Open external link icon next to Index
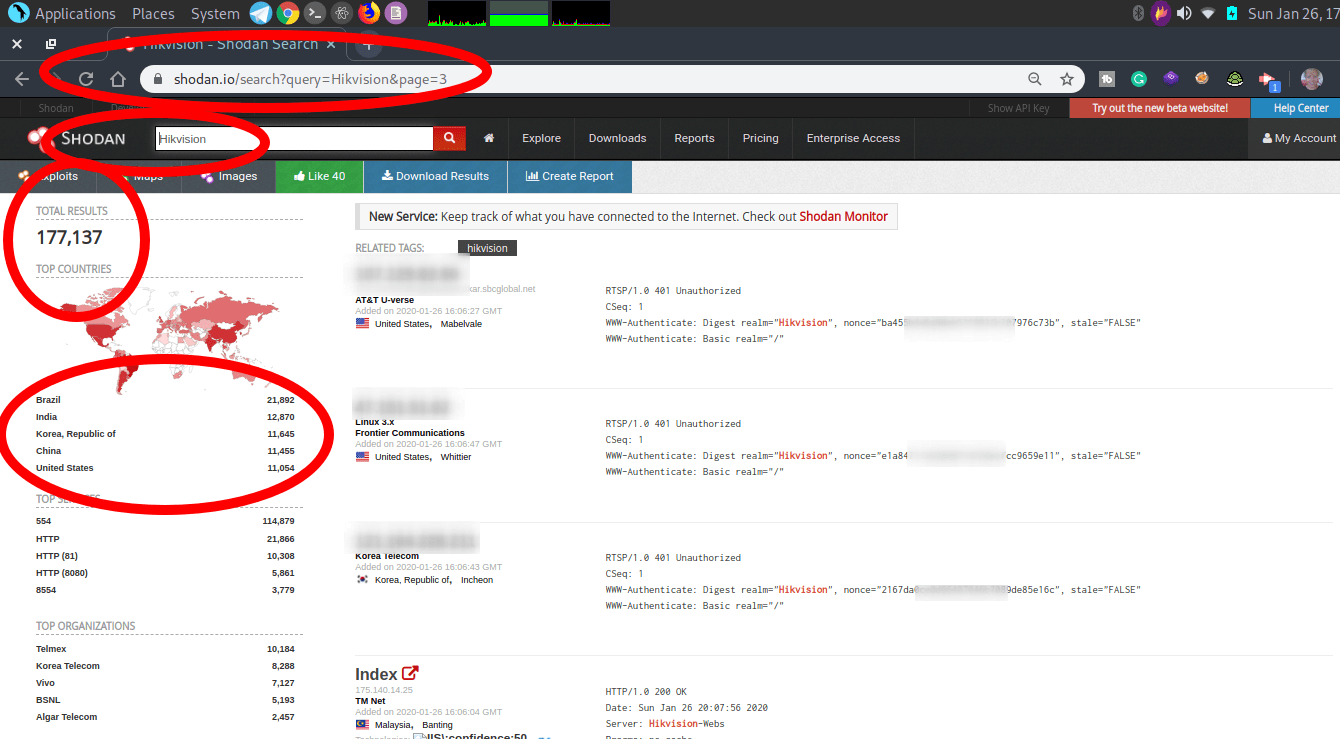The width and height of the screenshot is (1340, 739). (x=410, y=674)
